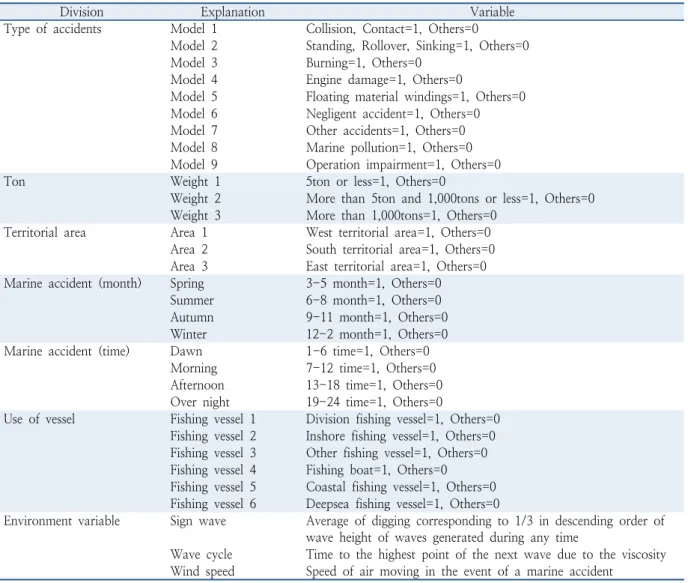Select the 'Autumn' cell
688x583 pixels.
192,317
